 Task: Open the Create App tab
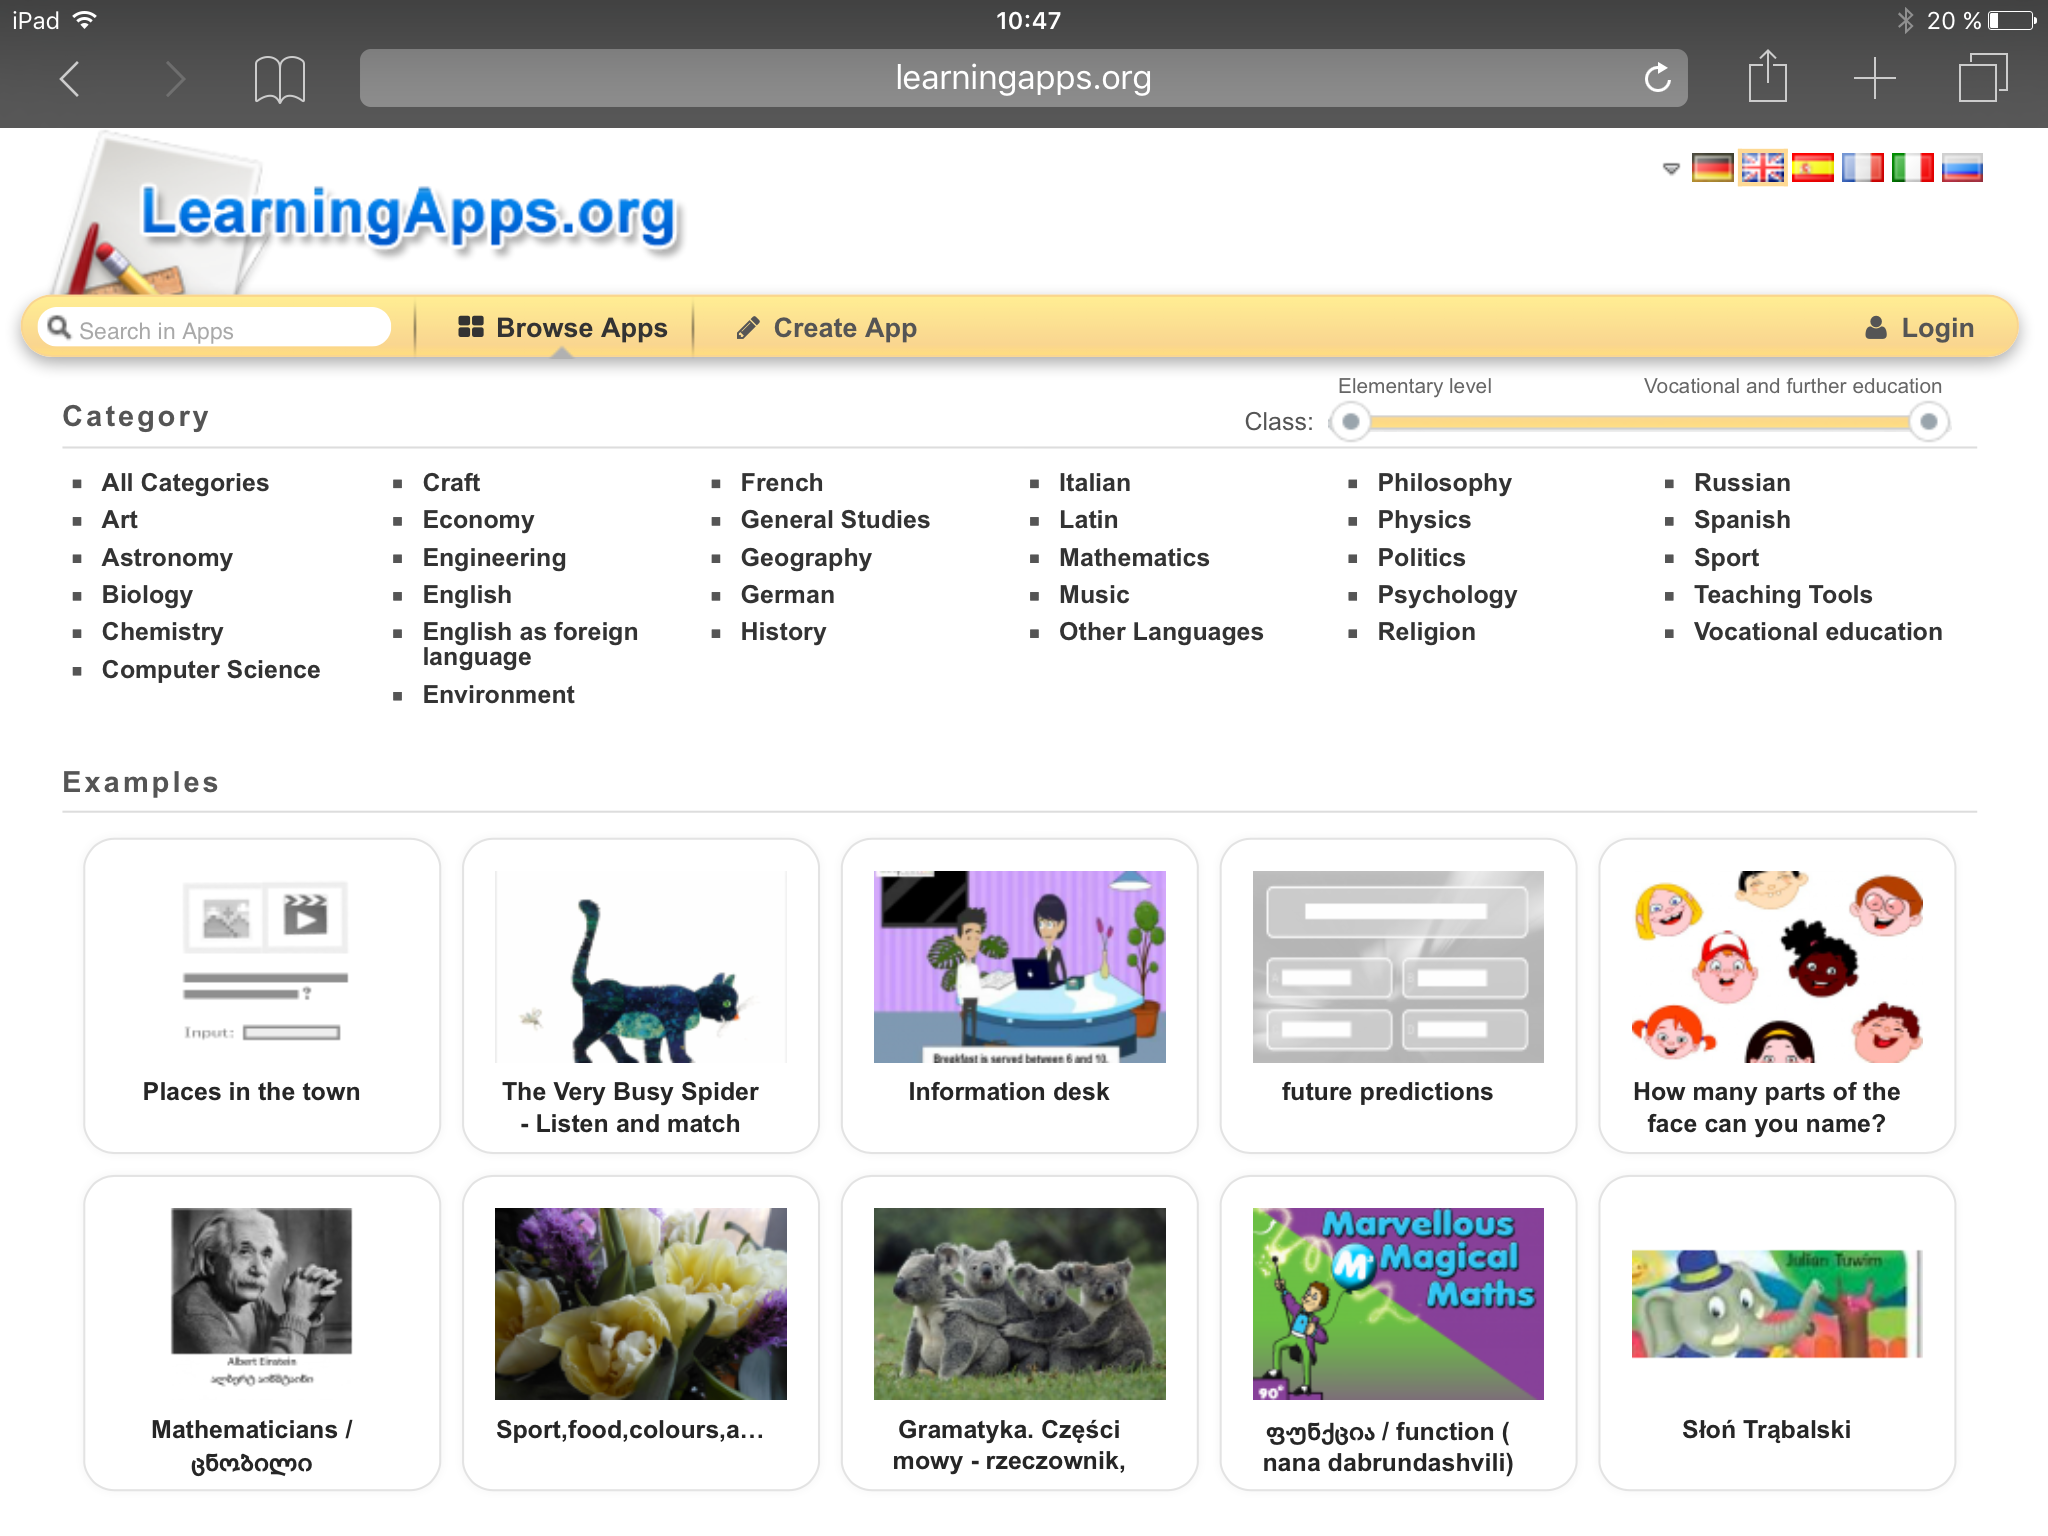pyautogui.click(x=826, y=328)
